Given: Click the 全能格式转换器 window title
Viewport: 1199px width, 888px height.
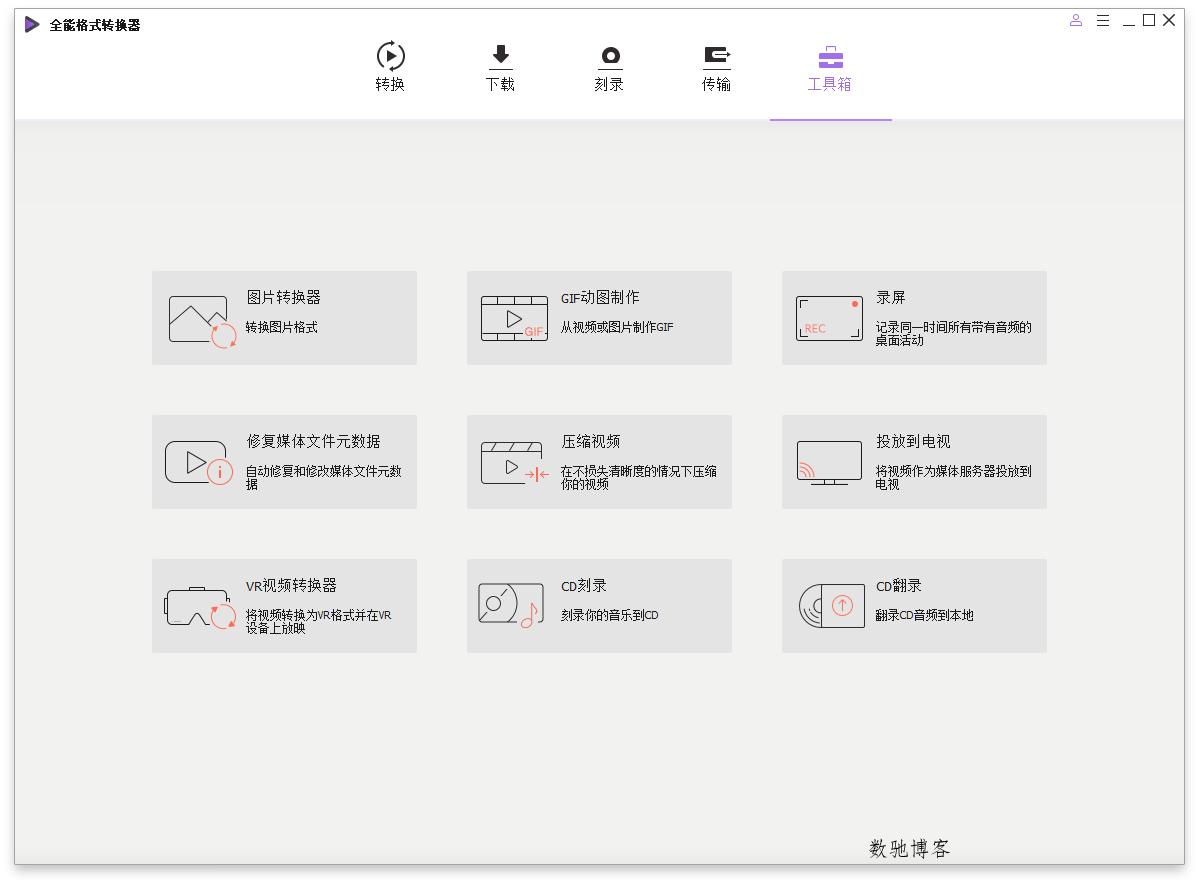Looking at the screenshot, I should coord(95,25).
